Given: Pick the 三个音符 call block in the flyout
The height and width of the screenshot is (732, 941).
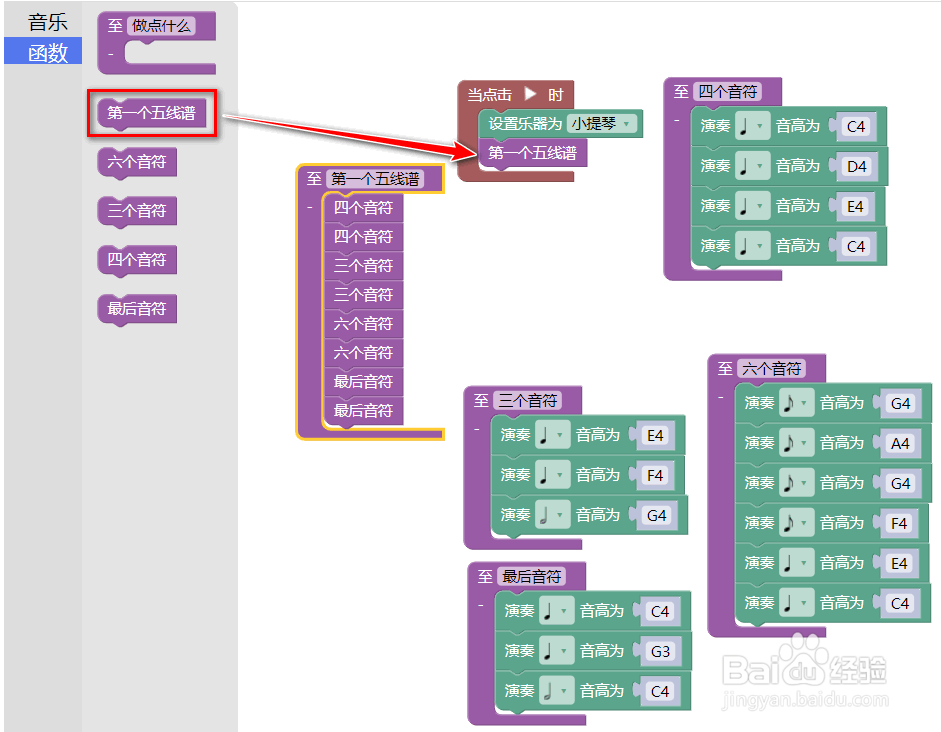Looking at the screenshot, I should click(x=137, y=211).
